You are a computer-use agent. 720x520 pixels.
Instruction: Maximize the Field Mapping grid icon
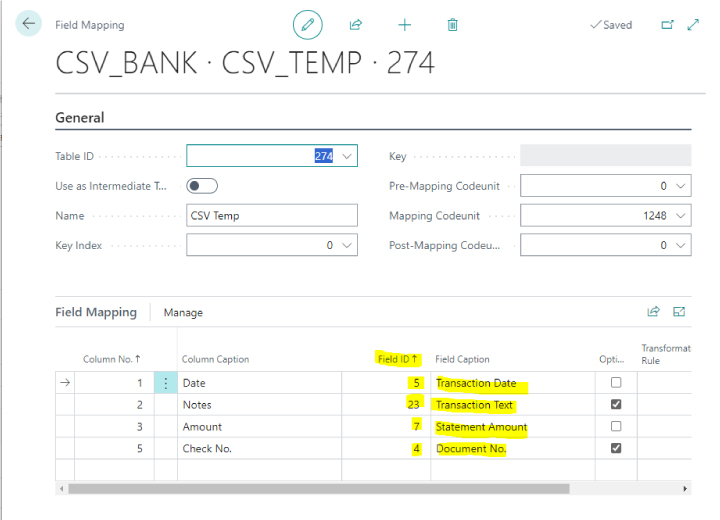coord(679,312)
